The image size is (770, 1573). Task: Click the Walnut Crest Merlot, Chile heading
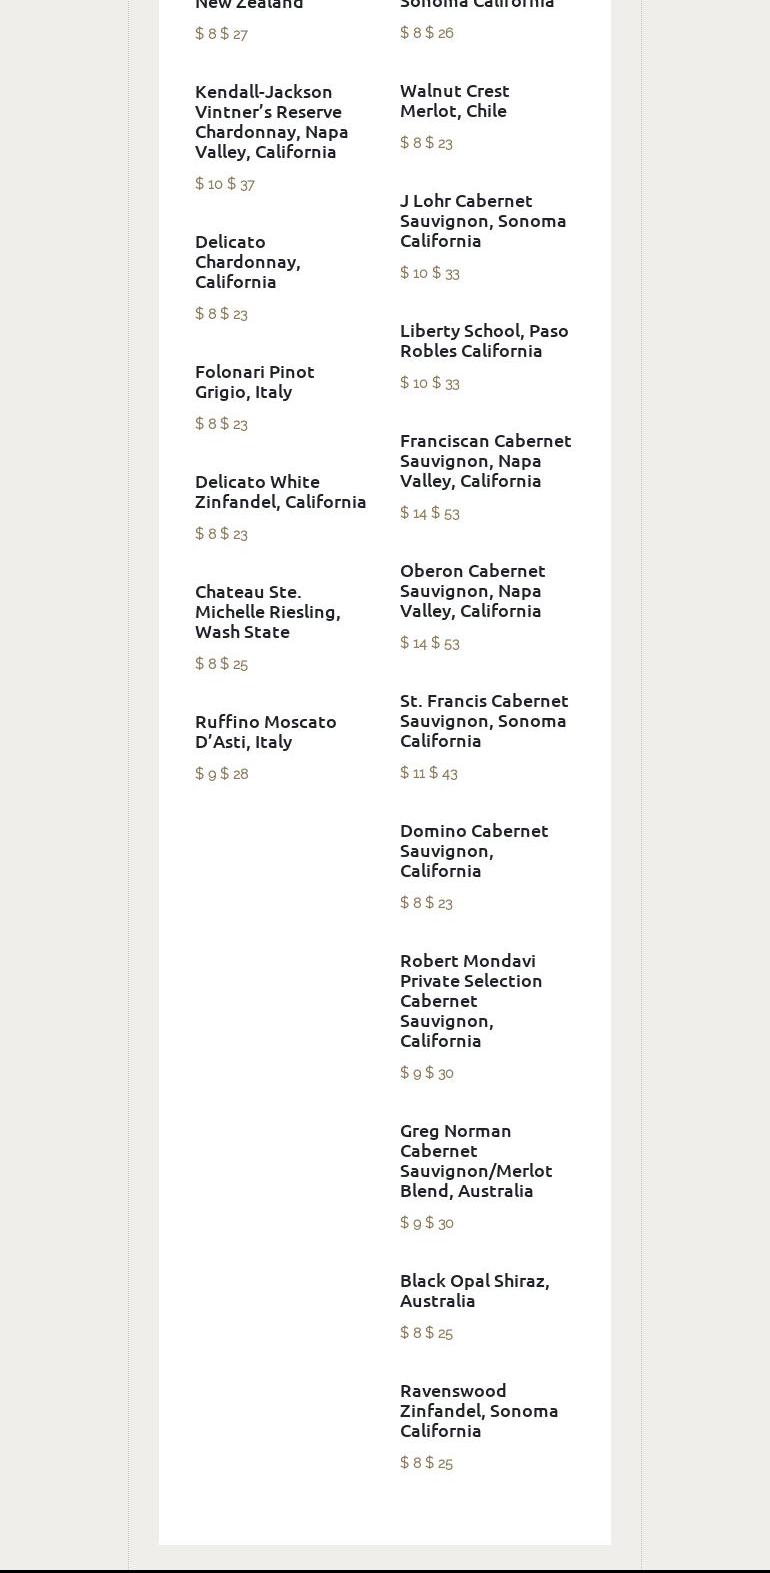pos(454,100)
